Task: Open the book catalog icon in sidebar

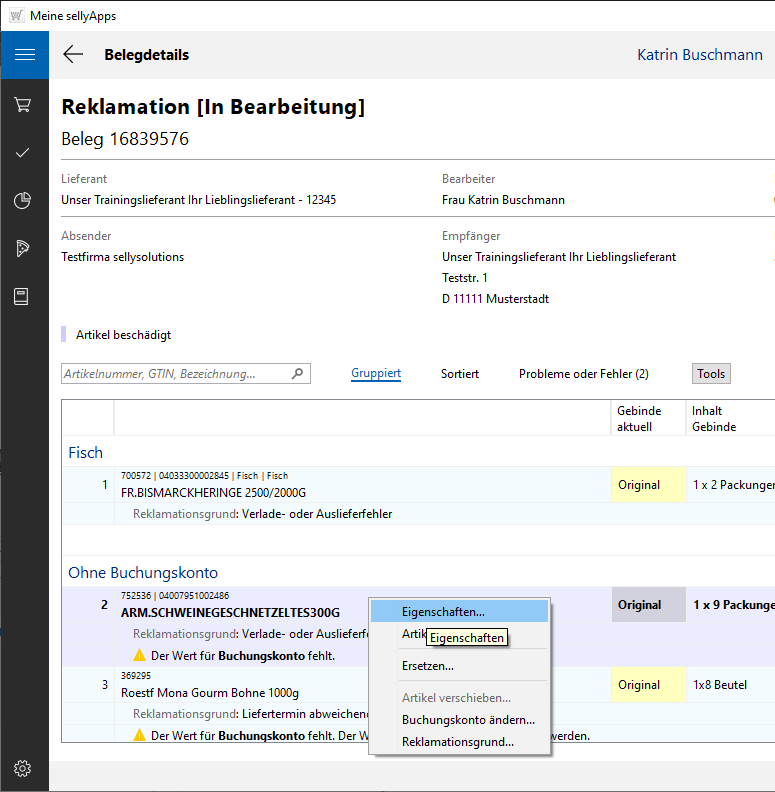Action: coord(23,297)
